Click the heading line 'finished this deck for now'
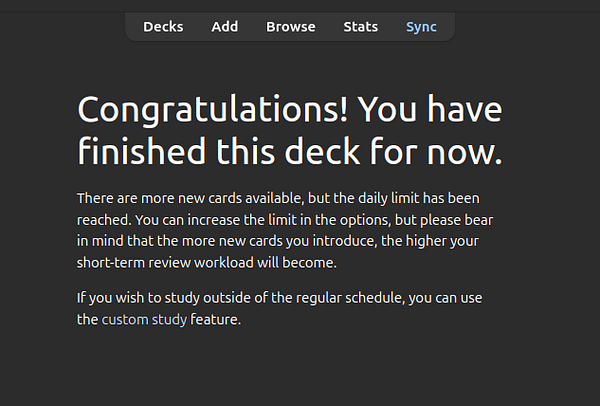 click(x=289, y=153)
